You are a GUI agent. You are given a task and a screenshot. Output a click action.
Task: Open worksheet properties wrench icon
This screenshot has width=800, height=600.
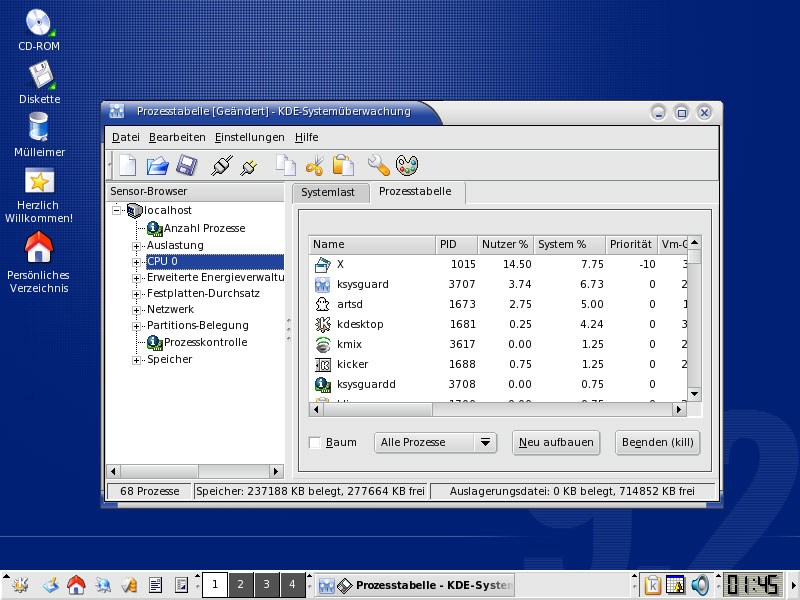click(378, 165)
